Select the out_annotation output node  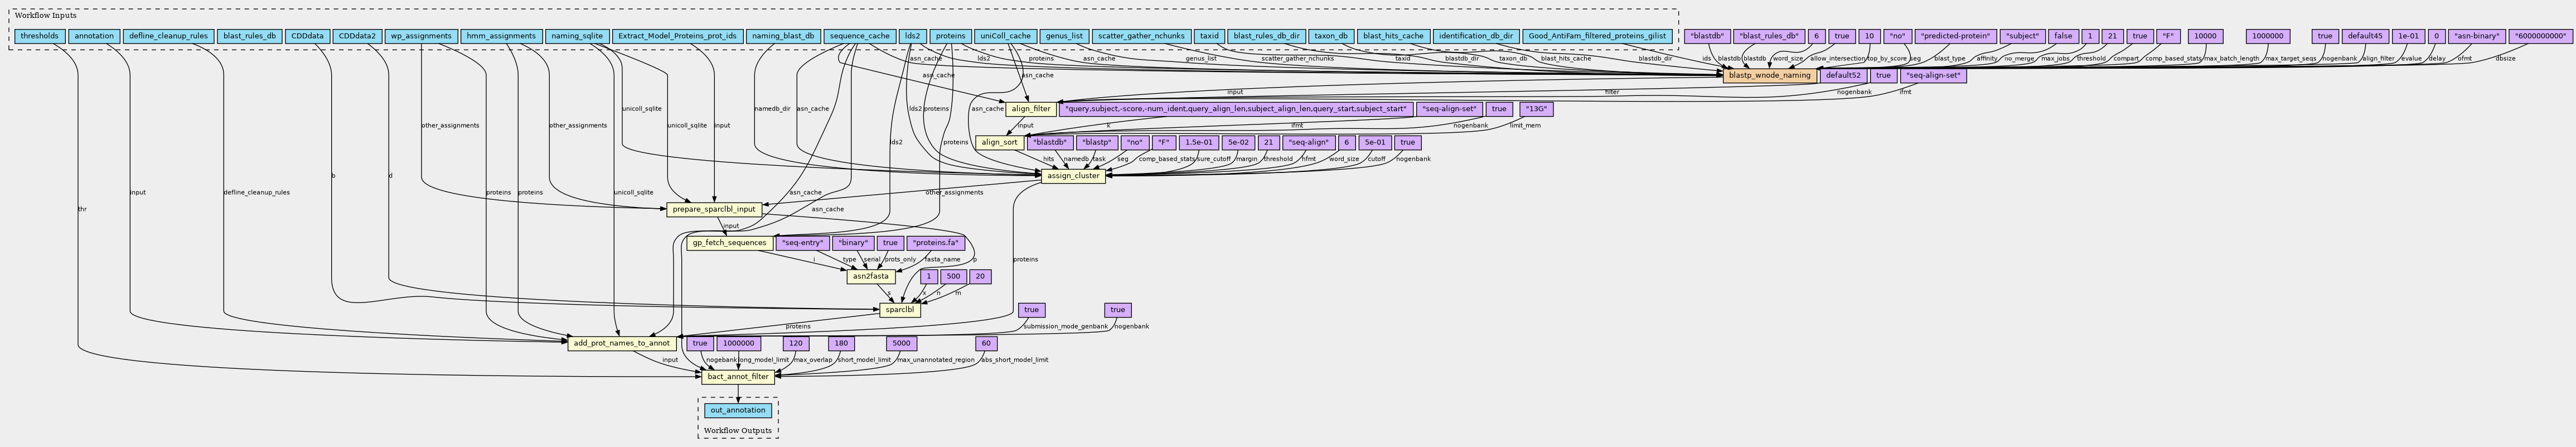click(738, 410)
